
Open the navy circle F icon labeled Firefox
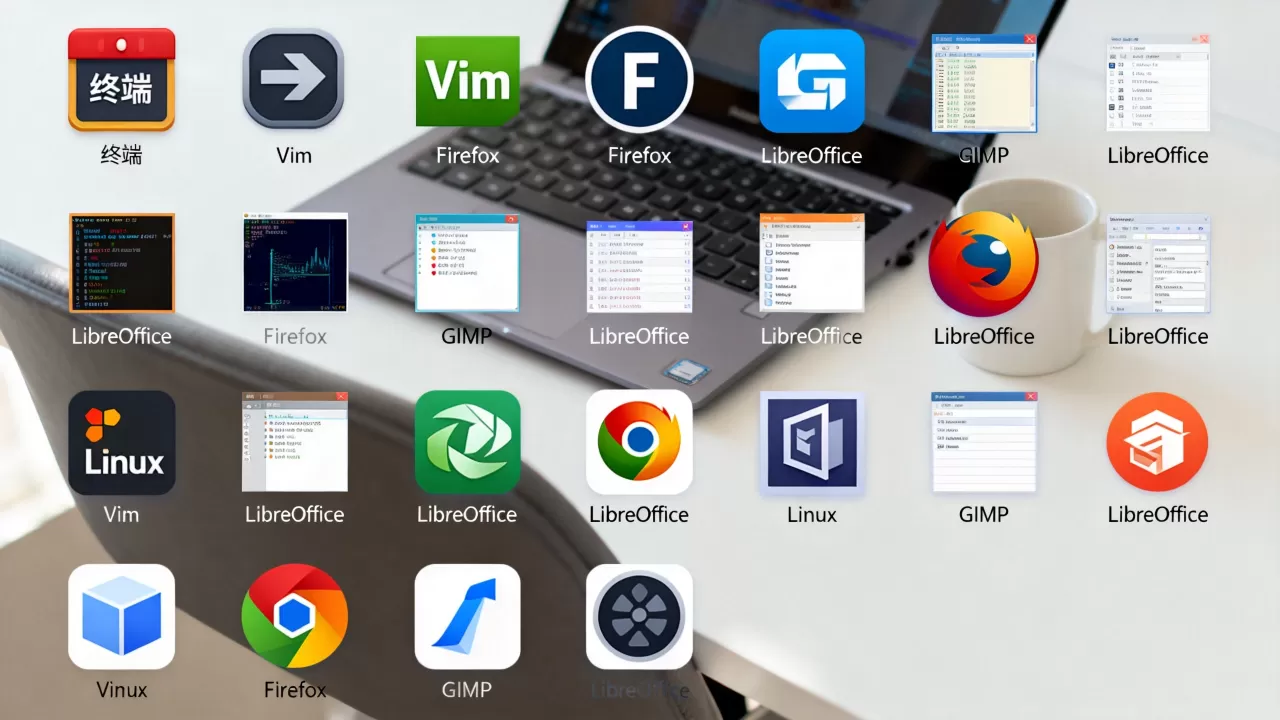pyautogui.click(x=639, y=80)
